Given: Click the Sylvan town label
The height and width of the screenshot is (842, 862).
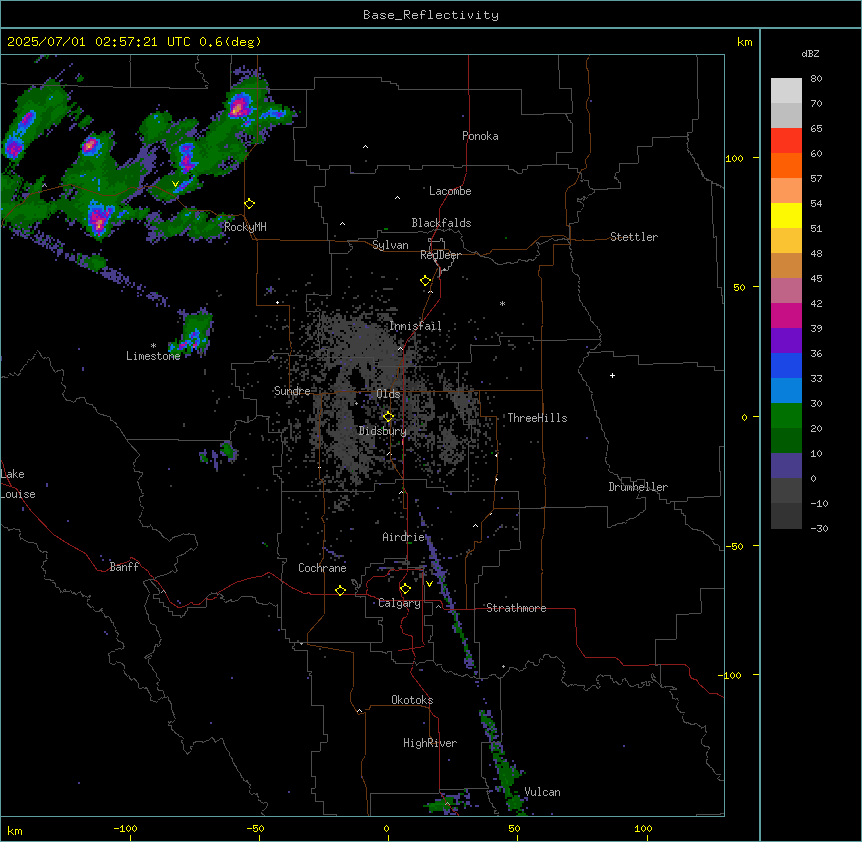Looking at the screenshot, I should pyautogui.click(x=390, y=245).
